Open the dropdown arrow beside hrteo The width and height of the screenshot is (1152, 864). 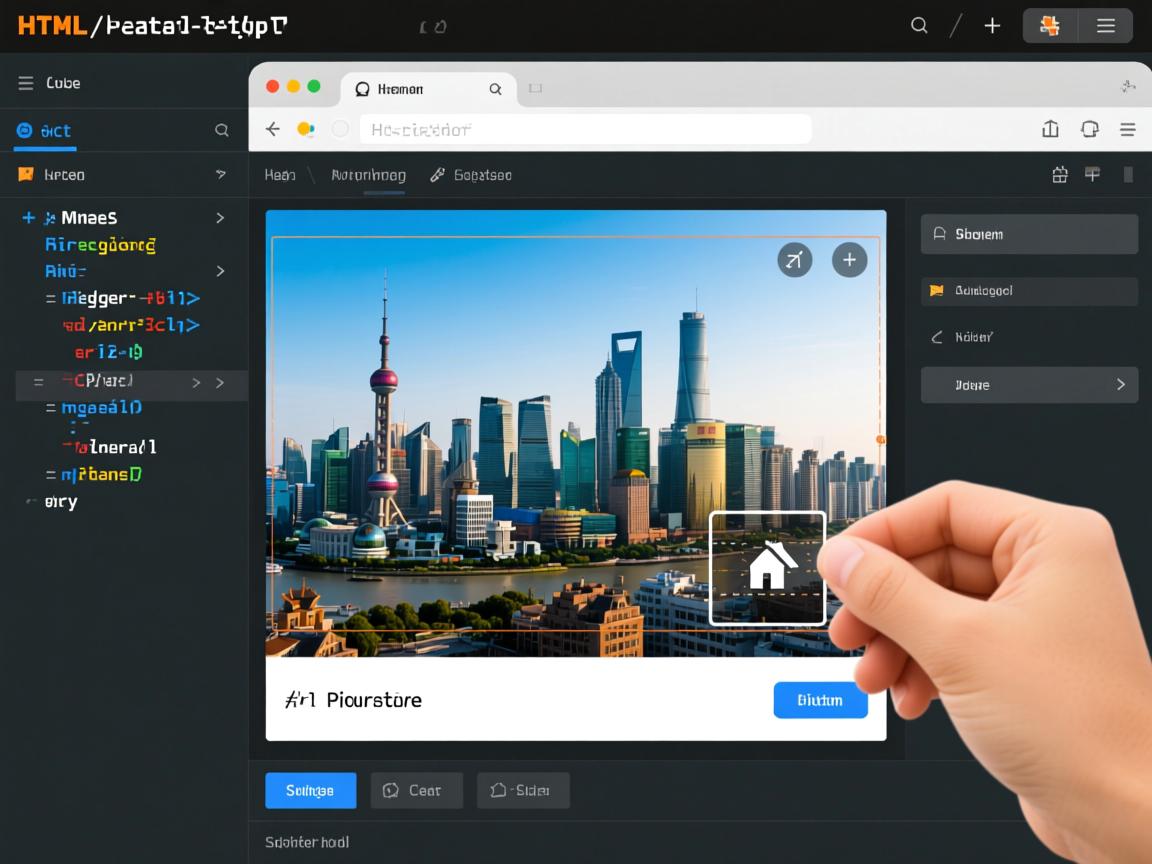pyautogui.click(x=221, y=175)
